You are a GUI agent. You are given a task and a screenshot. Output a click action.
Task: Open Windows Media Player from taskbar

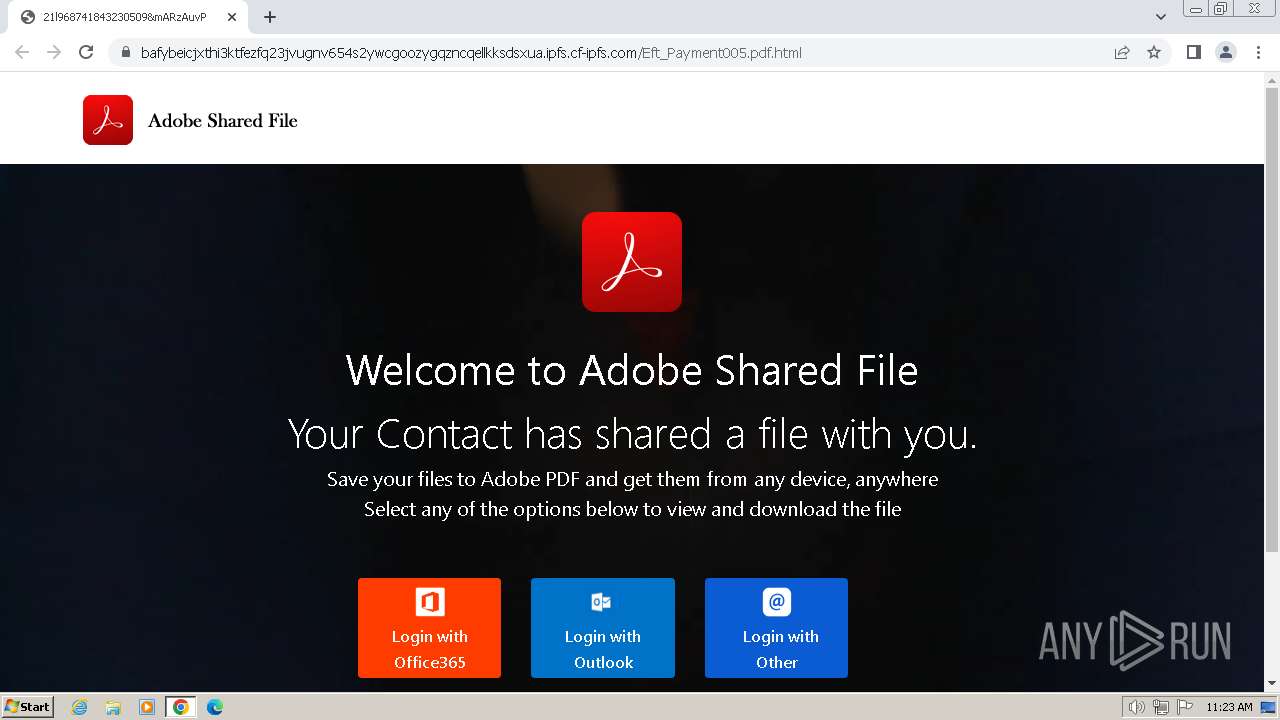point(147,707)
